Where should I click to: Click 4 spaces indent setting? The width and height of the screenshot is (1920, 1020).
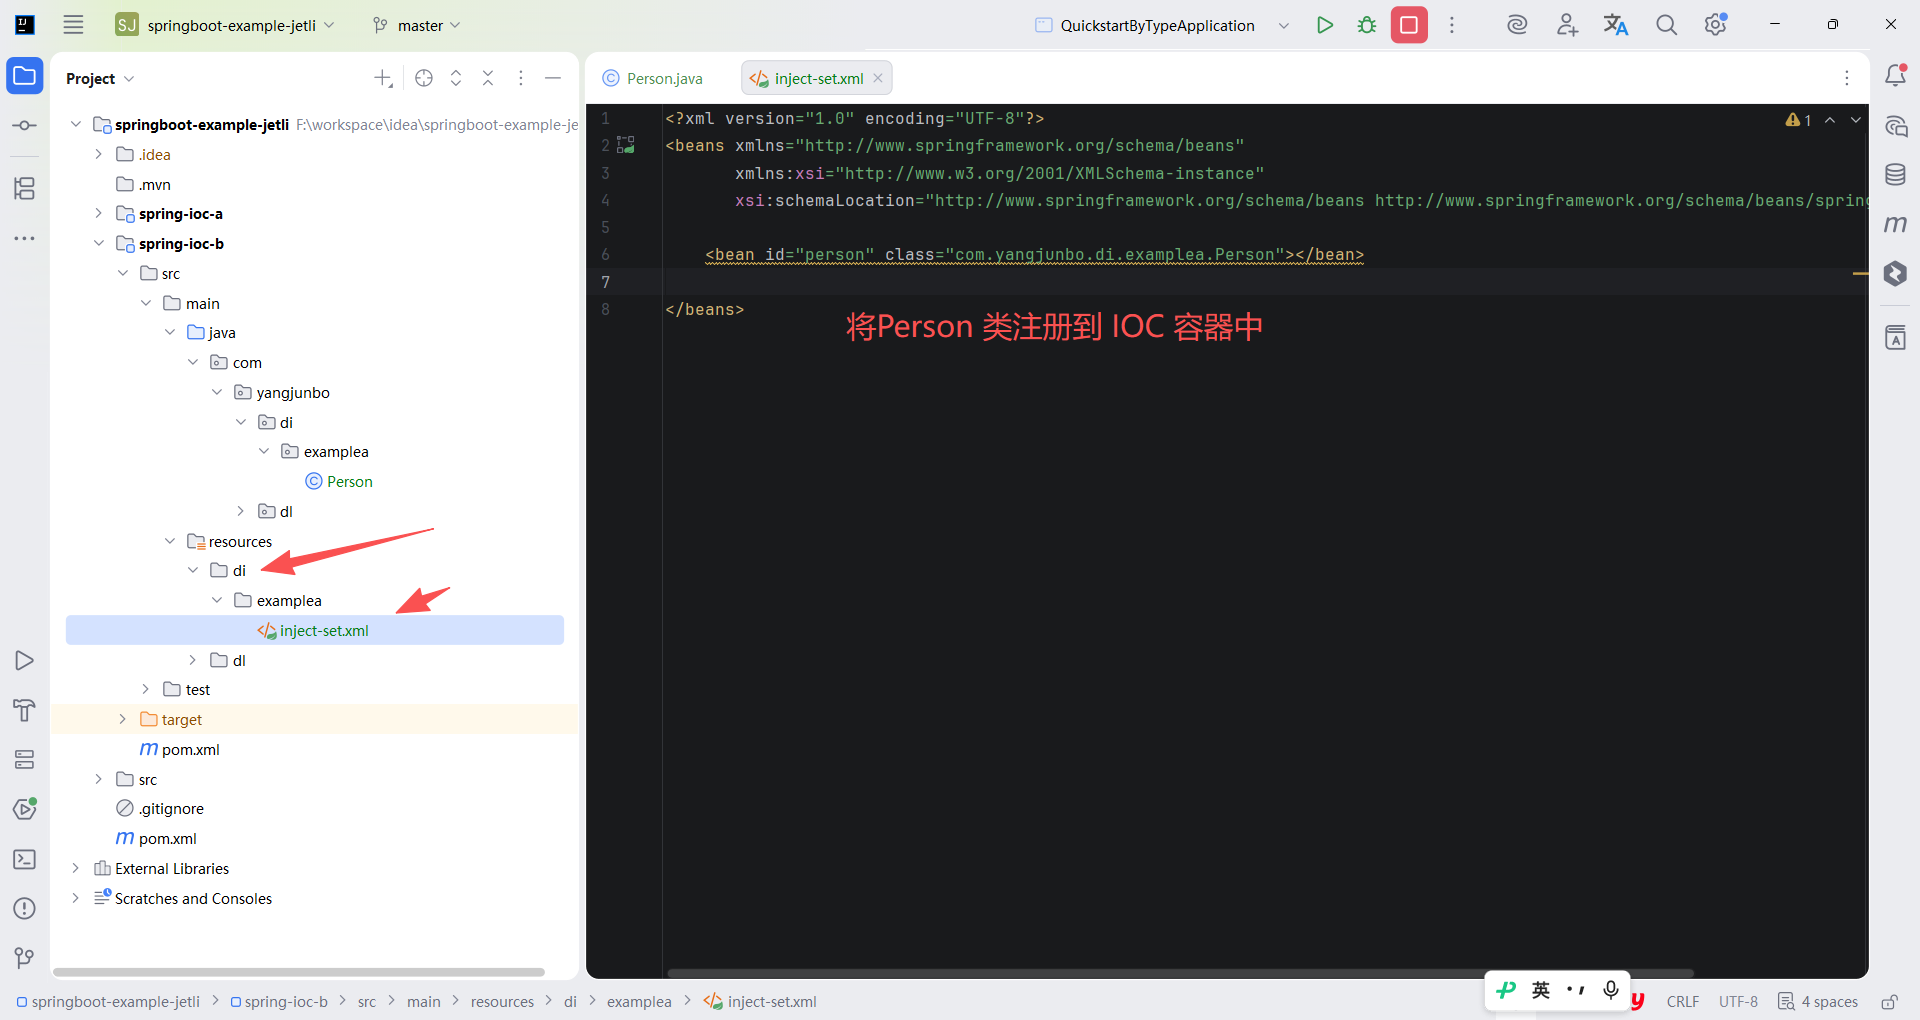pos(1819,1002)
